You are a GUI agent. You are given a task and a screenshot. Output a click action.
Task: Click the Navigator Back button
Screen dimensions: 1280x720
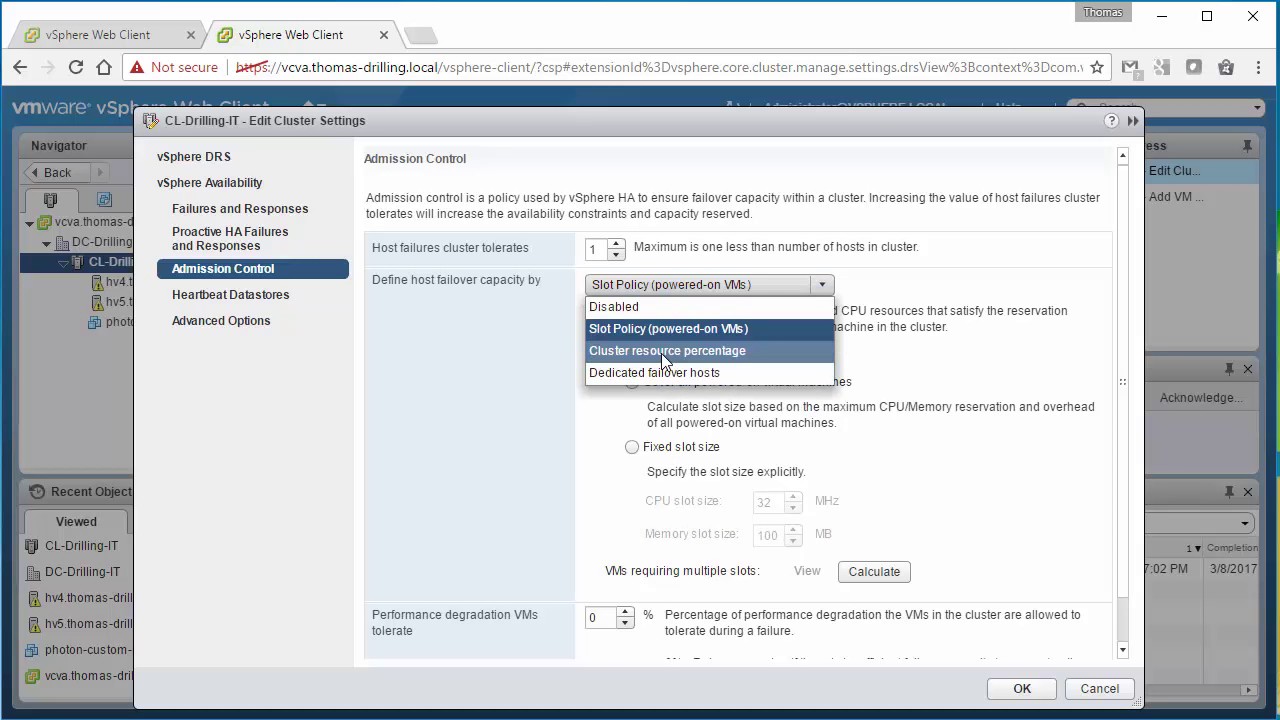(58, 173)
